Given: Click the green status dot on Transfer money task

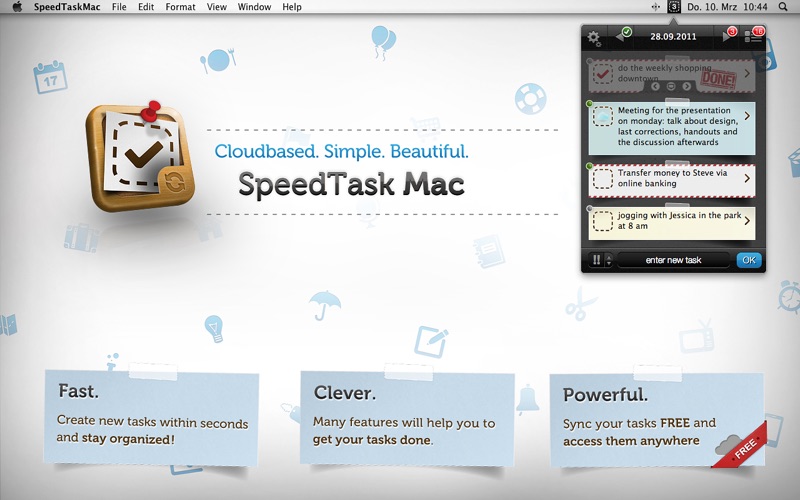Looking at the screenshot, I should point(589,166).
